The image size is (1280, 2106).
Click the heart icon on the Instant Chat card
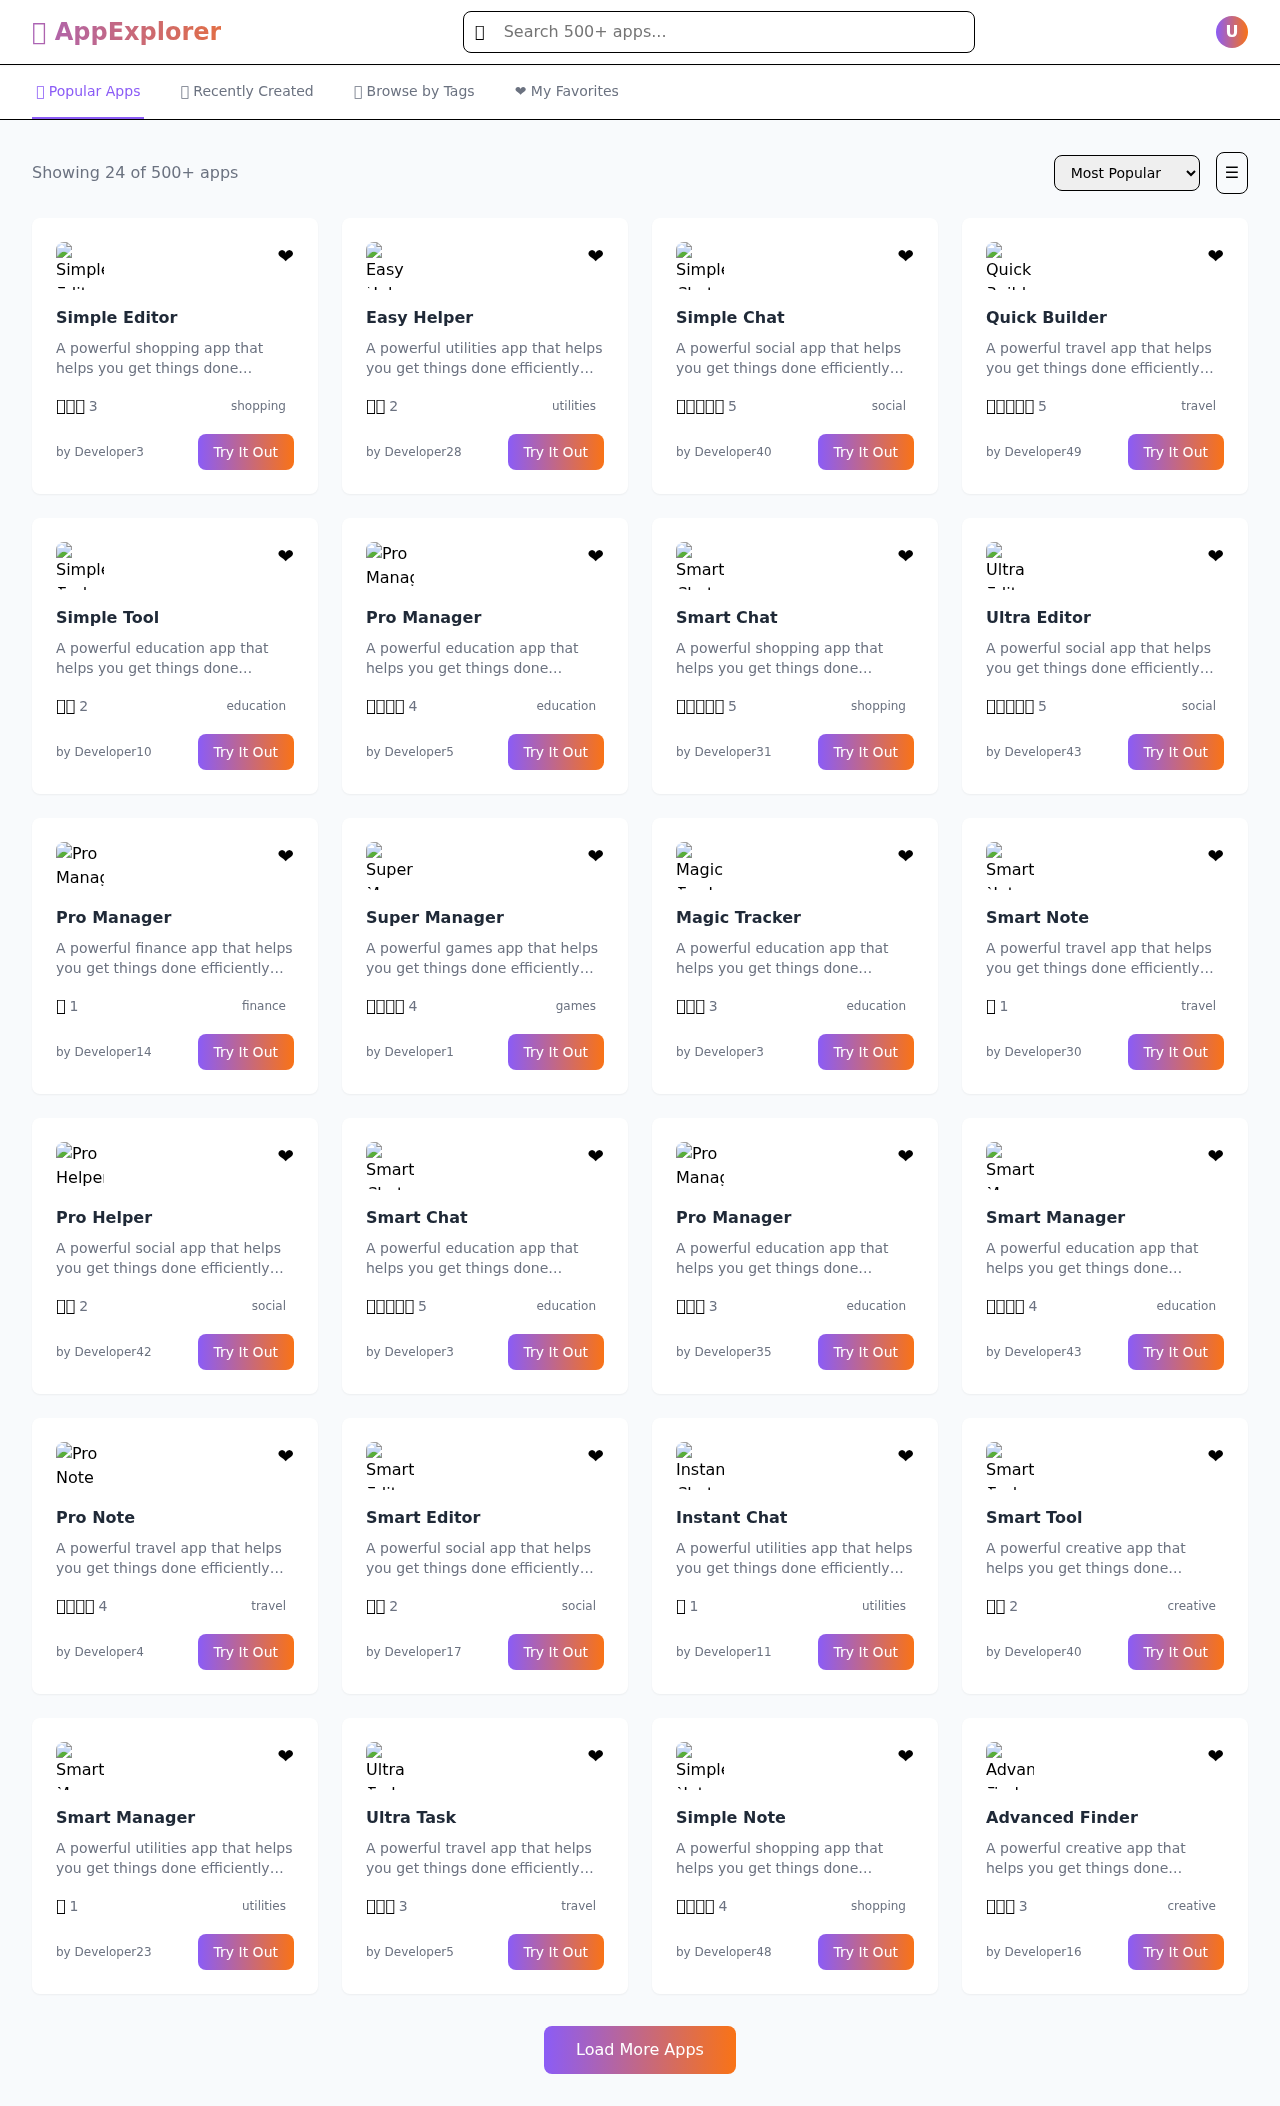coord(905,1455)
